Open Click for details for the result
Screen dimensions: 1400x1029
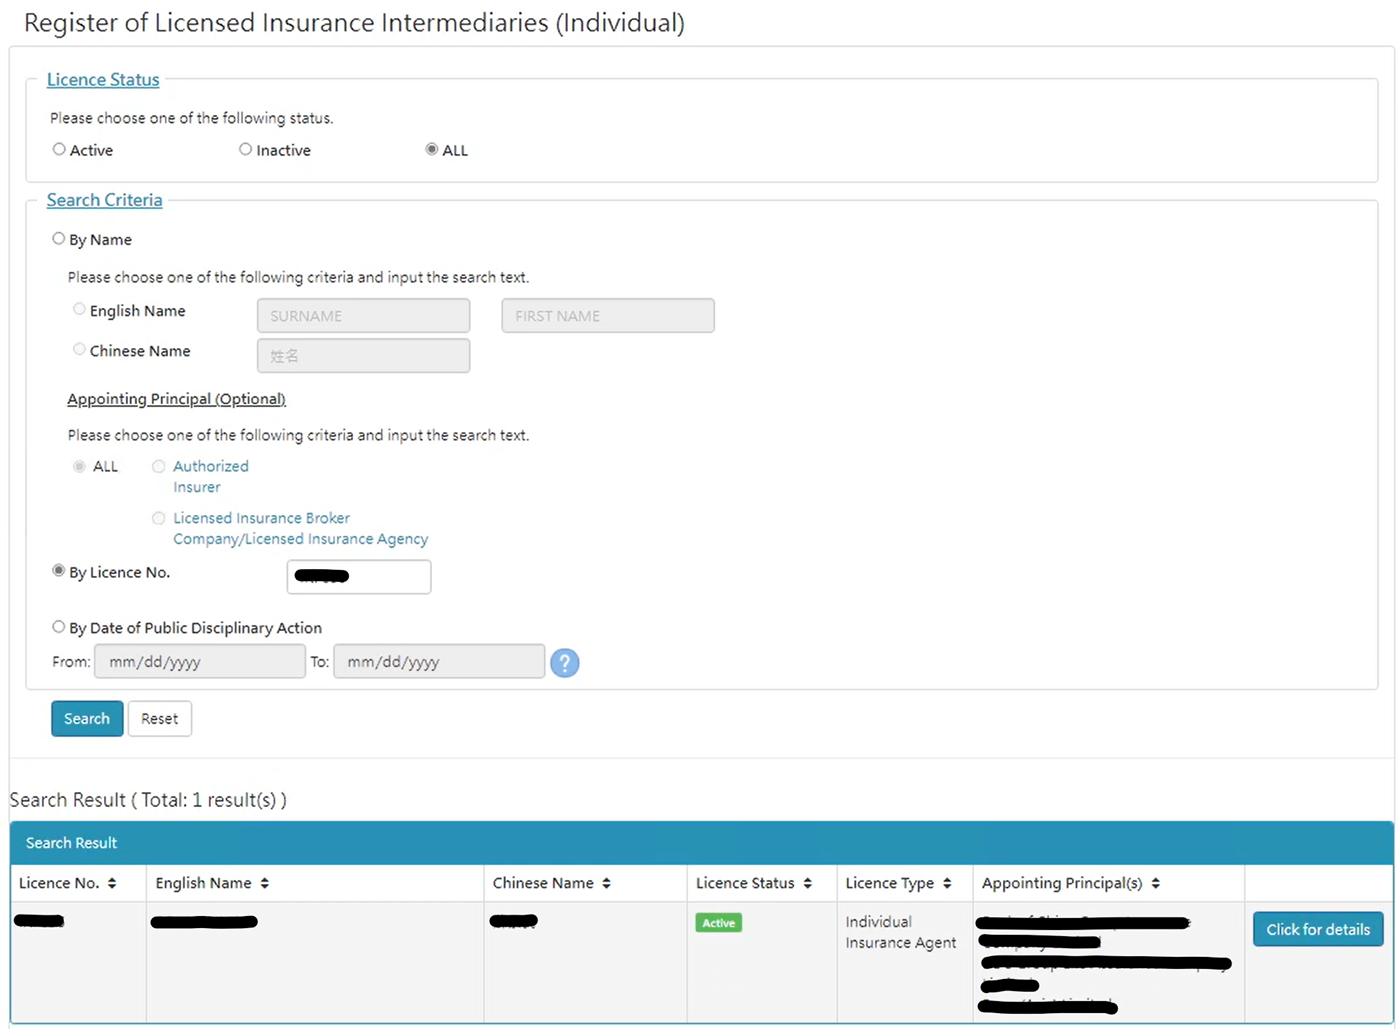pyautogui.click(x=1318, y=929)
